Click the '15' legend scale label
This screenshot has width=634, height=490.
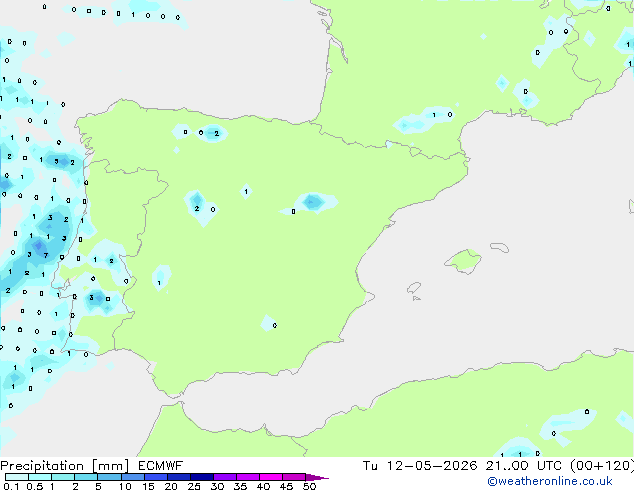coord(148,486)
